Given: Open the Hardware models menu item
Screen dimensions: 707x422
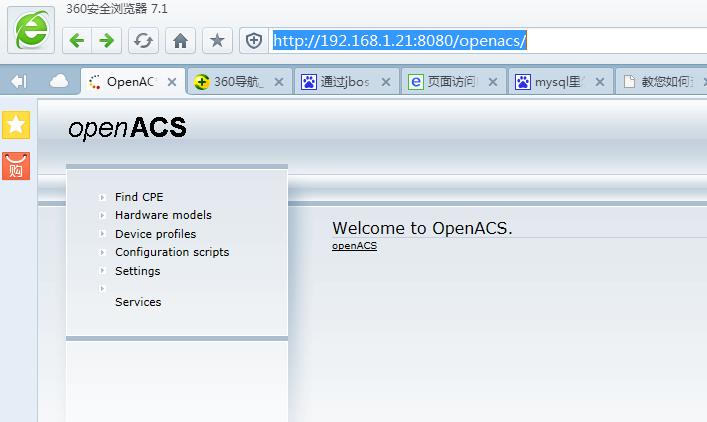Looking at the screenshot, I should pos(163,215).
